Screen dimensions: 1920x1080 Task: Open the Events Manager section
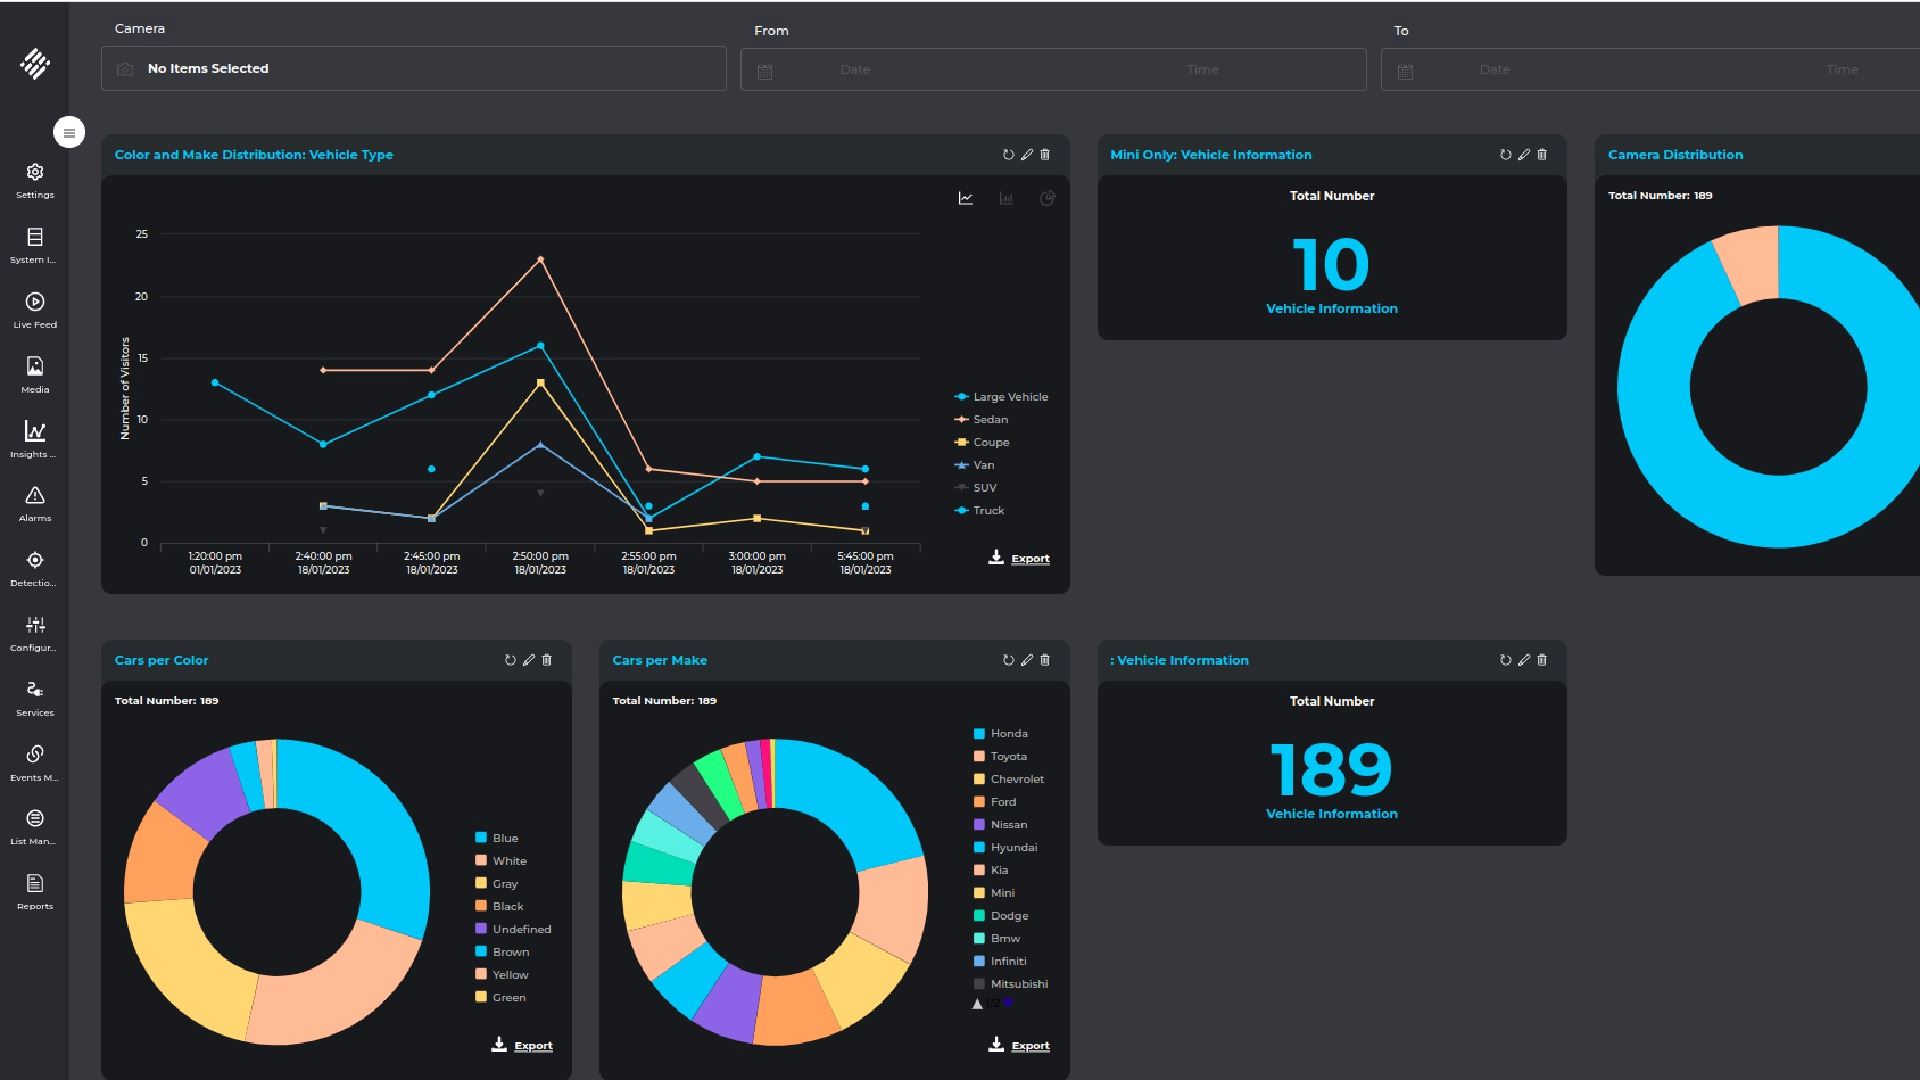(x=35, y=763)
